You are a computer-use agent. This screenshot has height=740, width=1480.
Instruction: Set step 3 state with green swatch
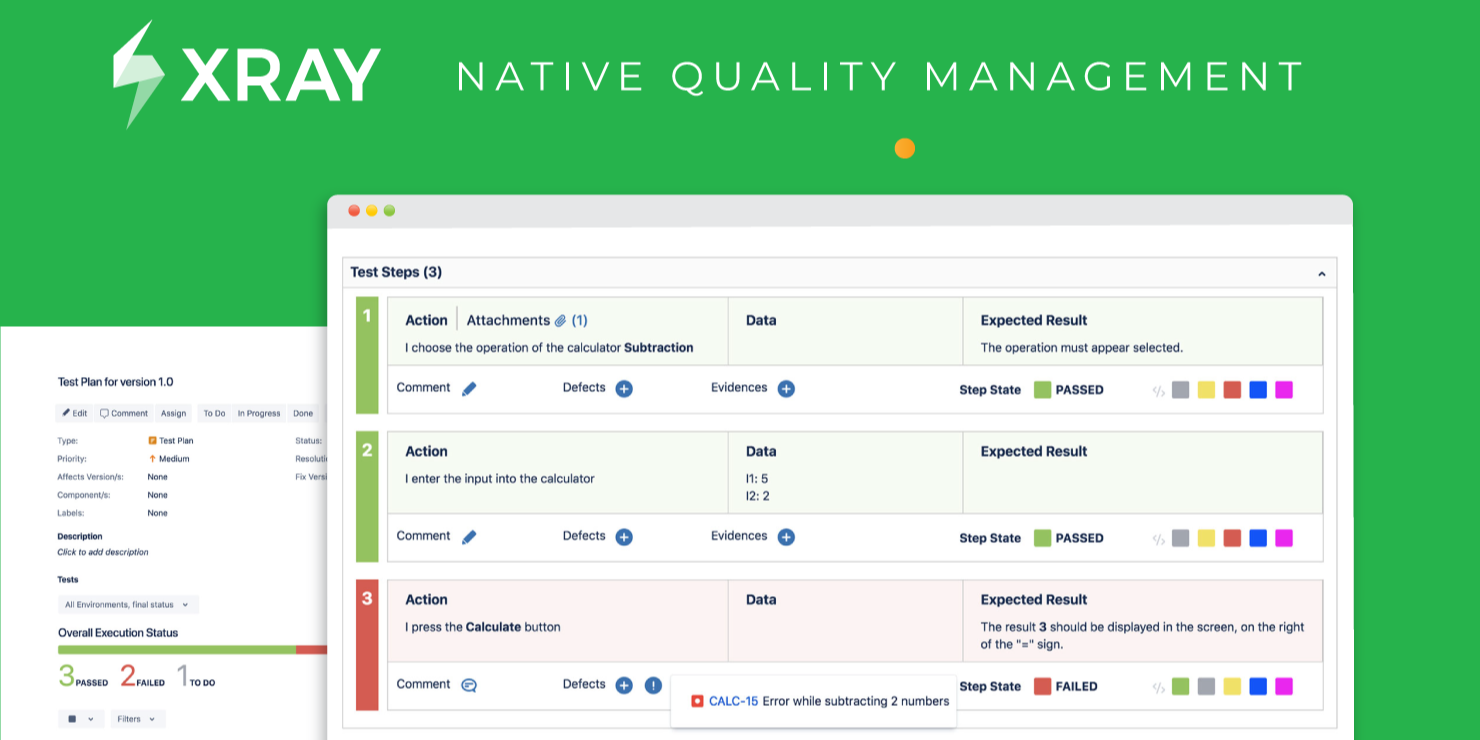pos(1180,686)
